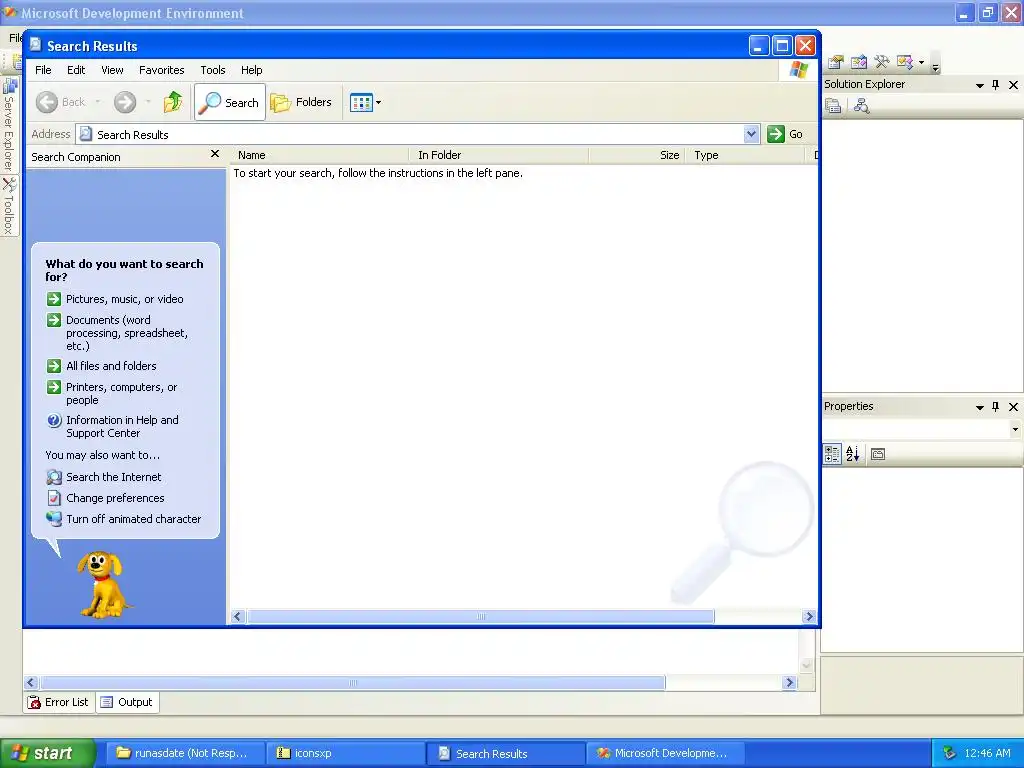Click the Back navigation arrow icon
The height and width of the screenshot is (768, 1024).
pos(46,102)
